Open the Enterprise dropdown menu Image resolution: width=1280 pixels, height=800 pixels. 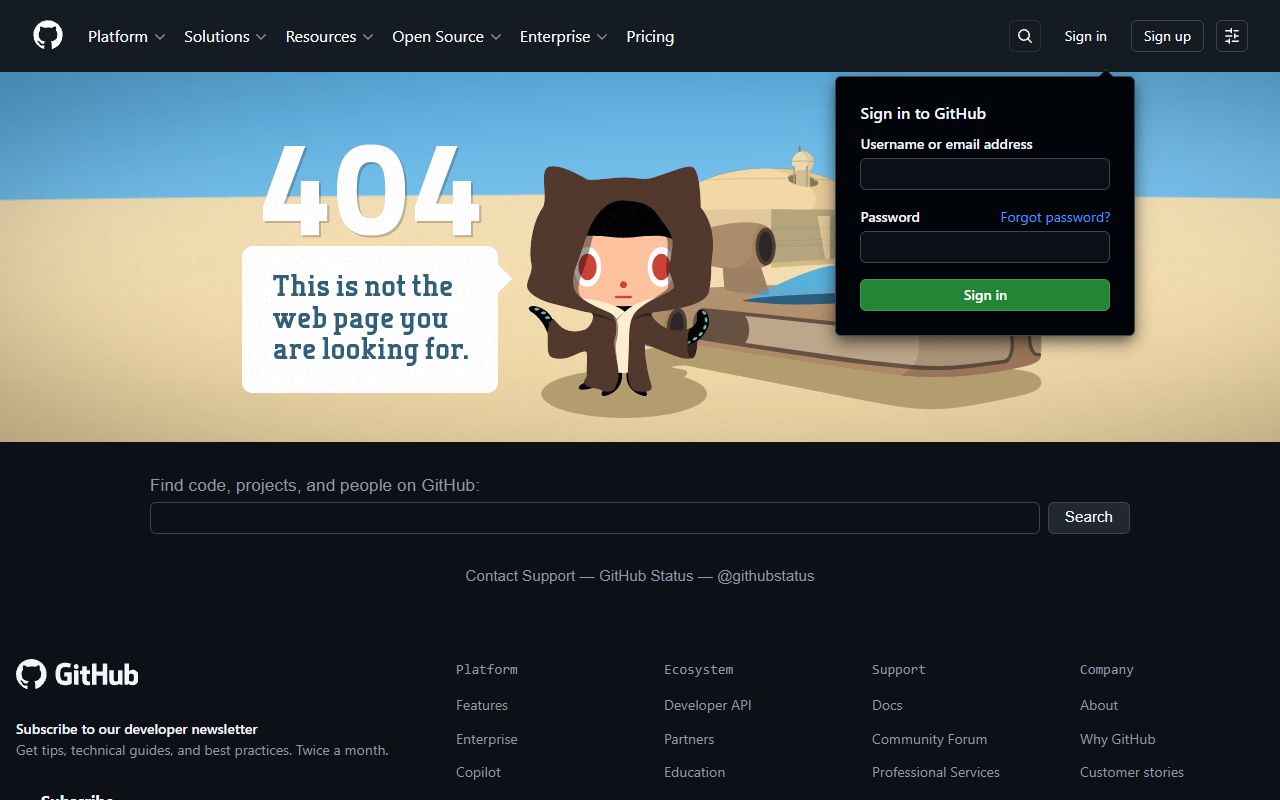click(x=563, y=36)
